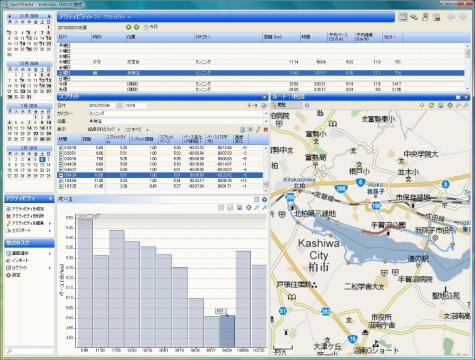The image size is (475, 360).
Task: Open the スプリット panel header dropdown arrow
Action: (265, 97)
